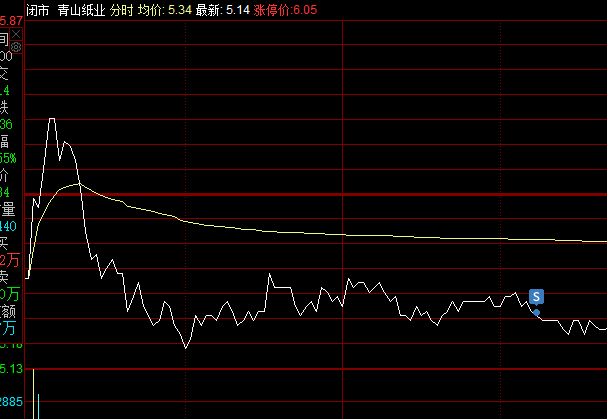Click the solid red vertical midday gridline
The image size is (607, 419).
(x=342, y=150)
